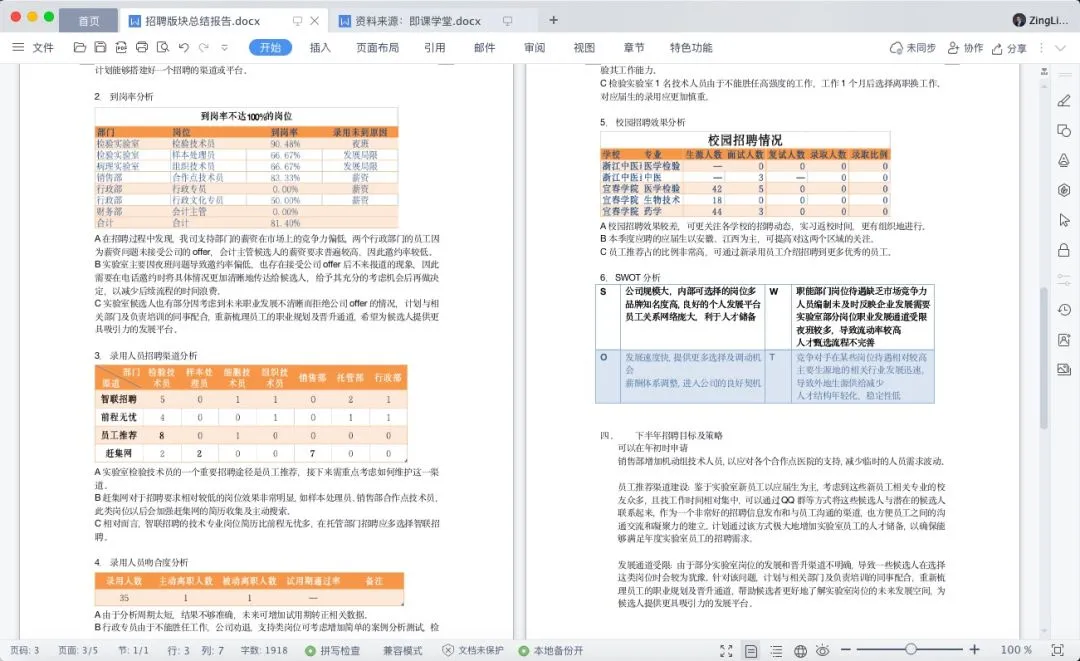Open the sliders settings icon in sidebar
This screenshot has width=1080, height=661.
(x=1064, y=280)
